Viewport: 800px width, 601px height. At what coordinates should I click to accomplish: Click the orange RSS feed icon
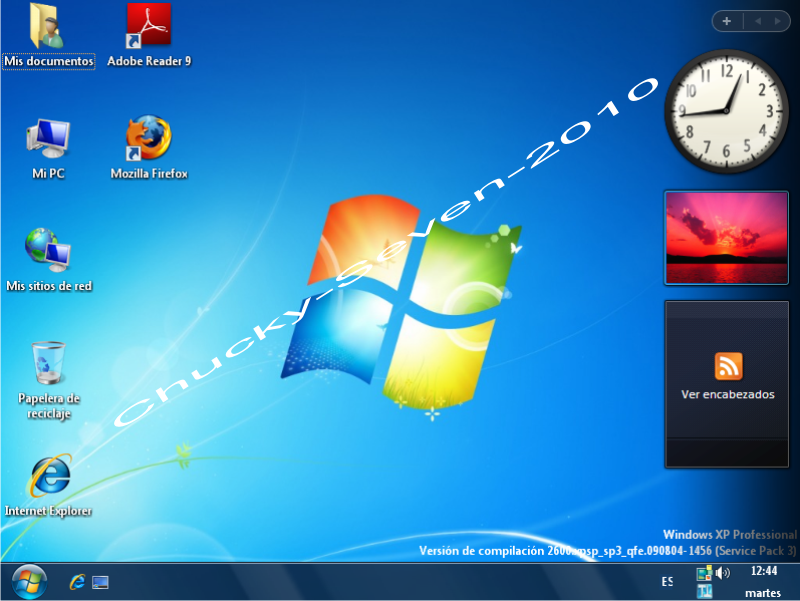pyautogui.click(x=729, y=366)
